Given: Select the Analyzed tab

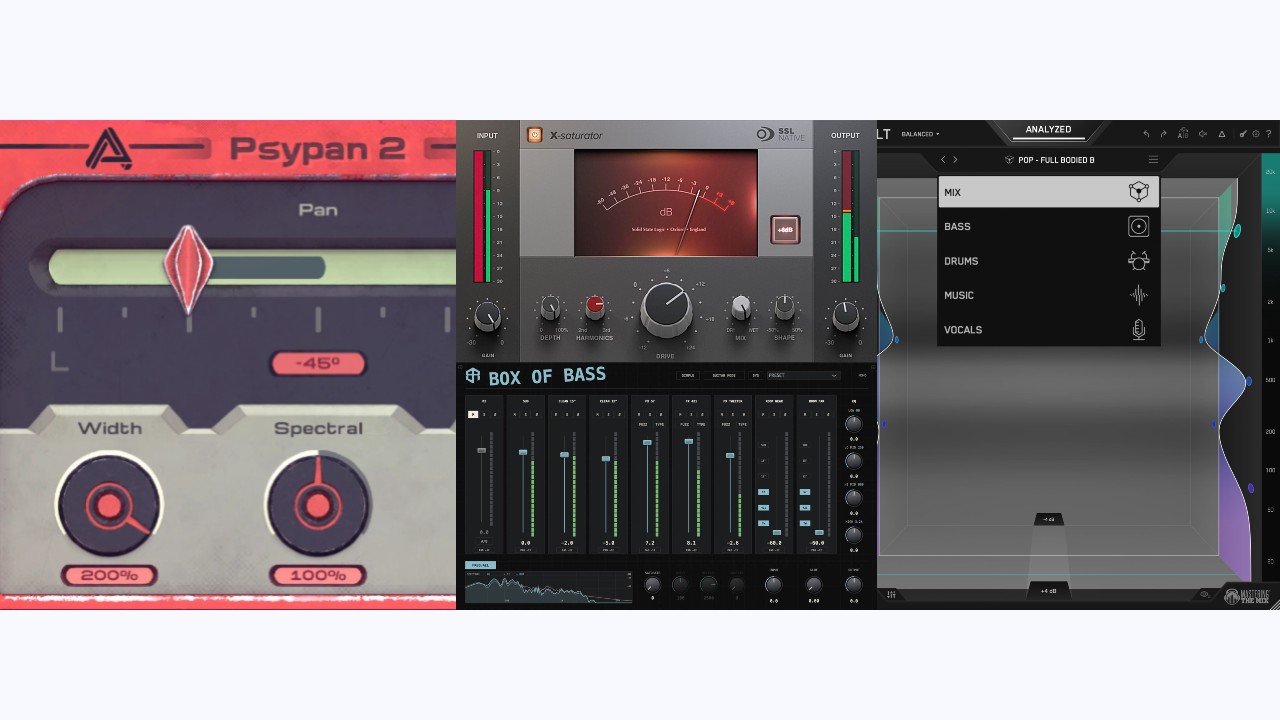Looking at the screenshot, I should (x=1048, y=130).
